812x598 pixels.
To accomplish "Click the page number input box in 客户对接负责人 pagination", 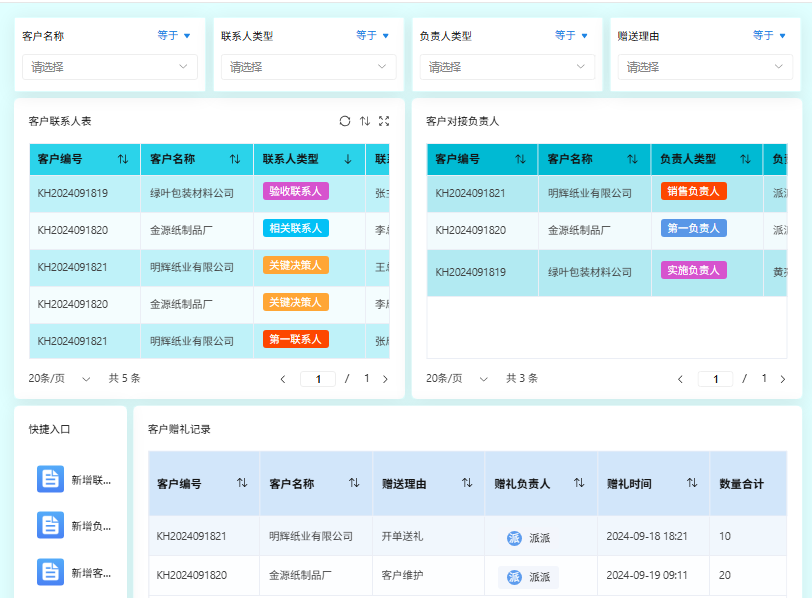I will [715, 378].
